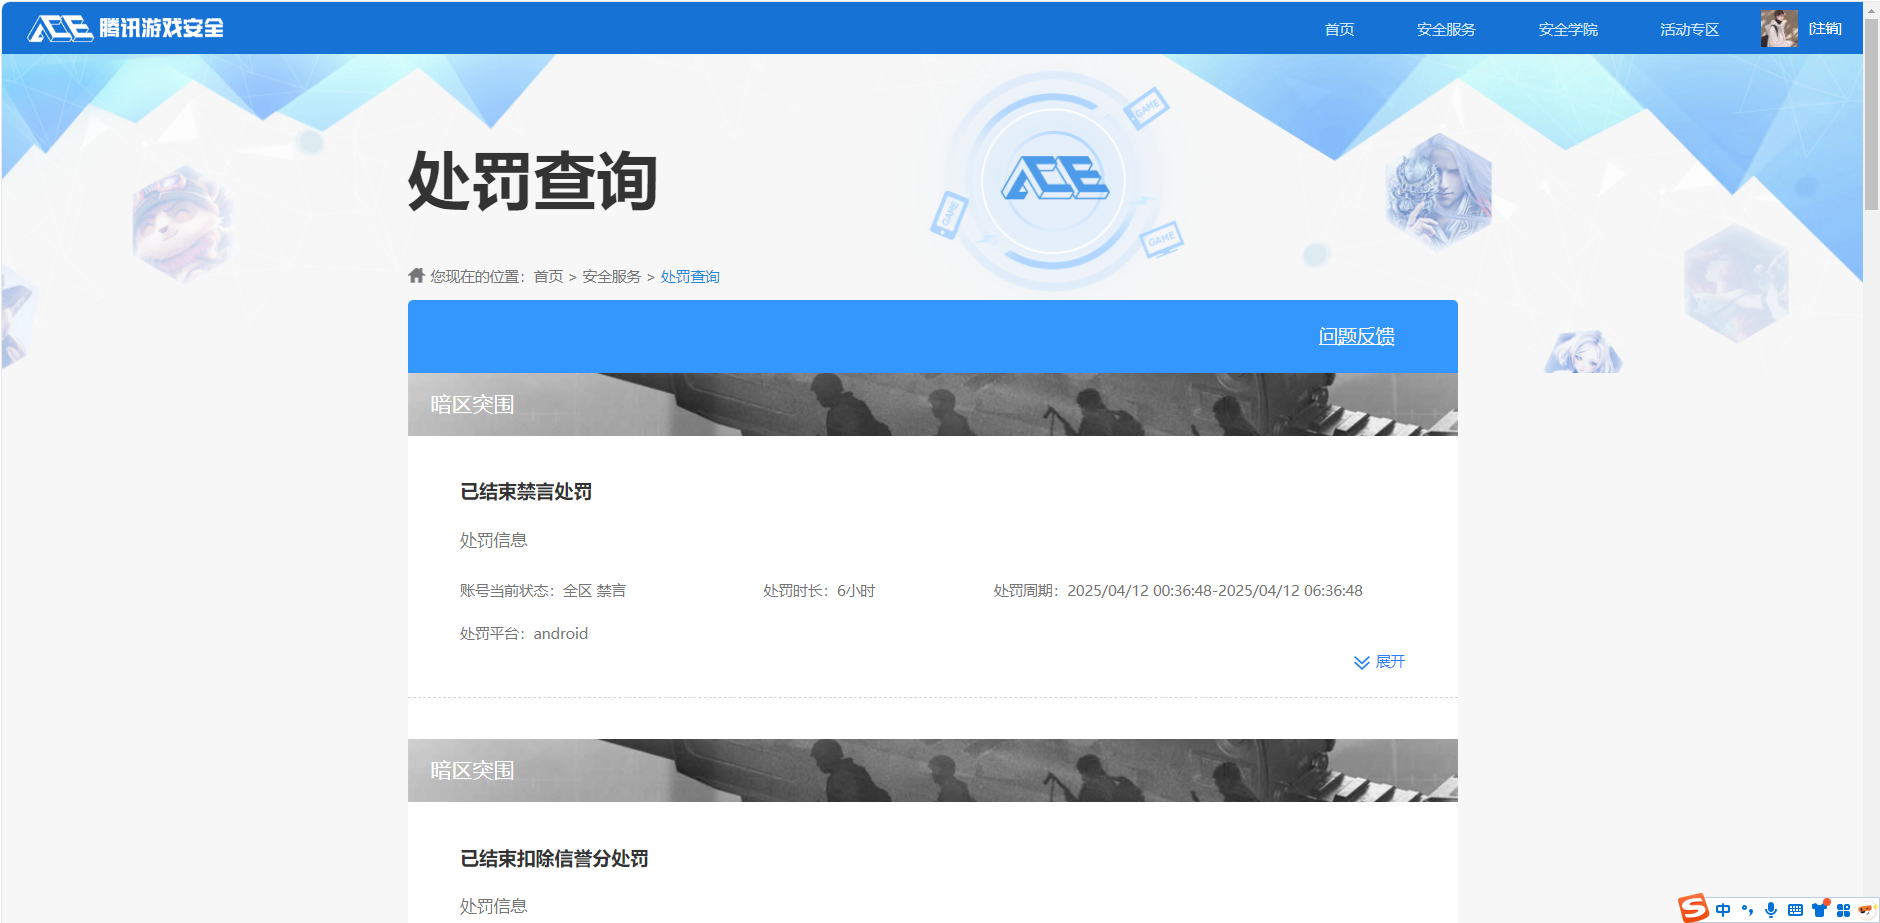Screen dimensions: 1880x923
Task: Click the Sogou input method S logo
Action: tap(1693, 908)
